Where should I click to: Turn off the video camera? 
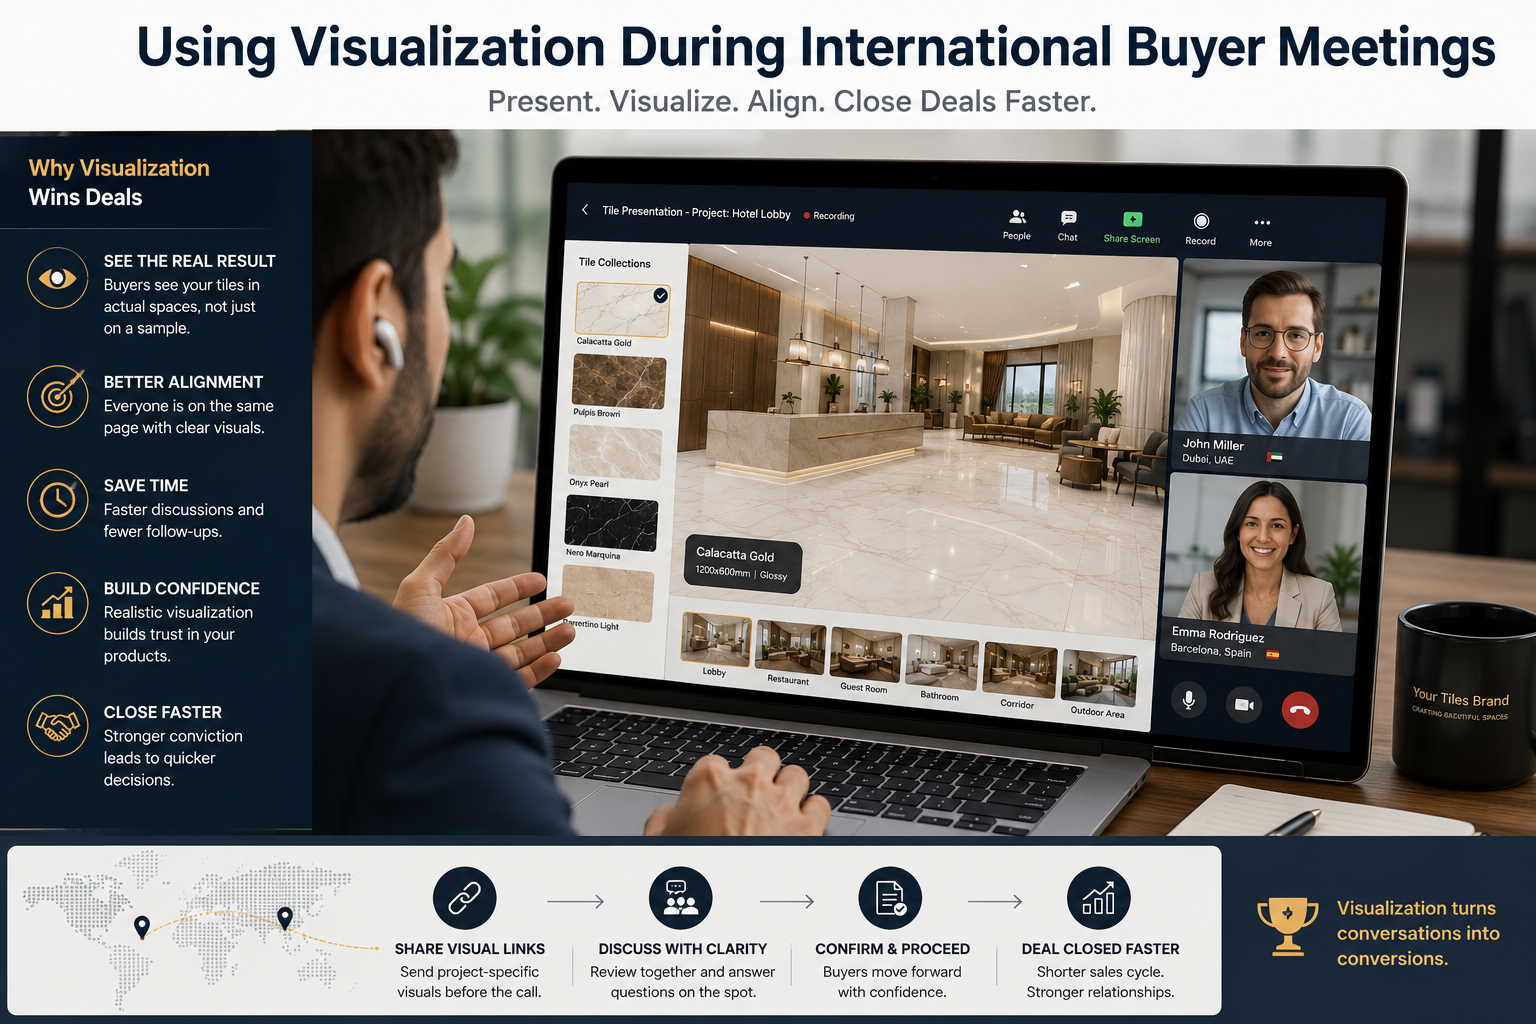[1244, 705]
